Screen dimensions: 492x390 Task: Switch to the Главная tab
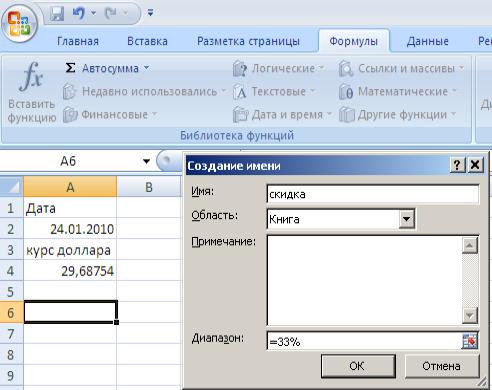(78, 41)
